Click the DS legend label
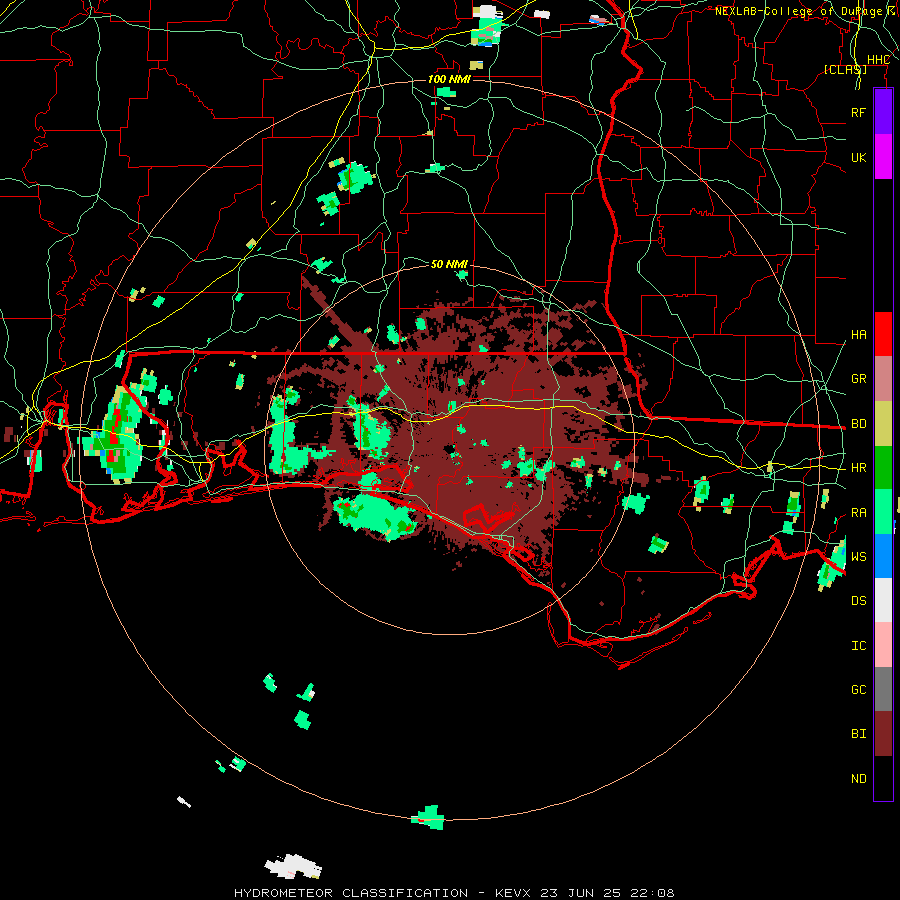Viewport: 900px width, 900px height. click(x=858, y=600)
